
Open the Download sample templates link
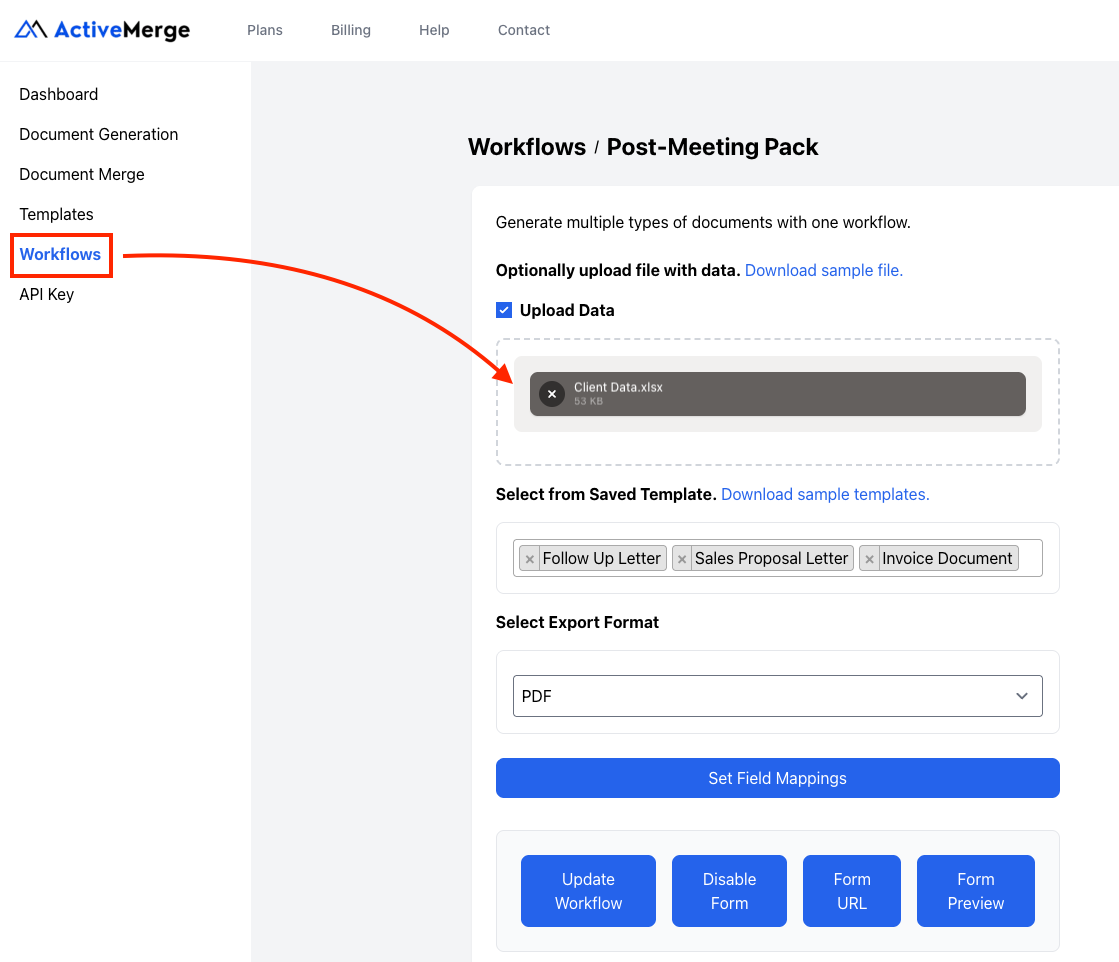coord(825,494)
